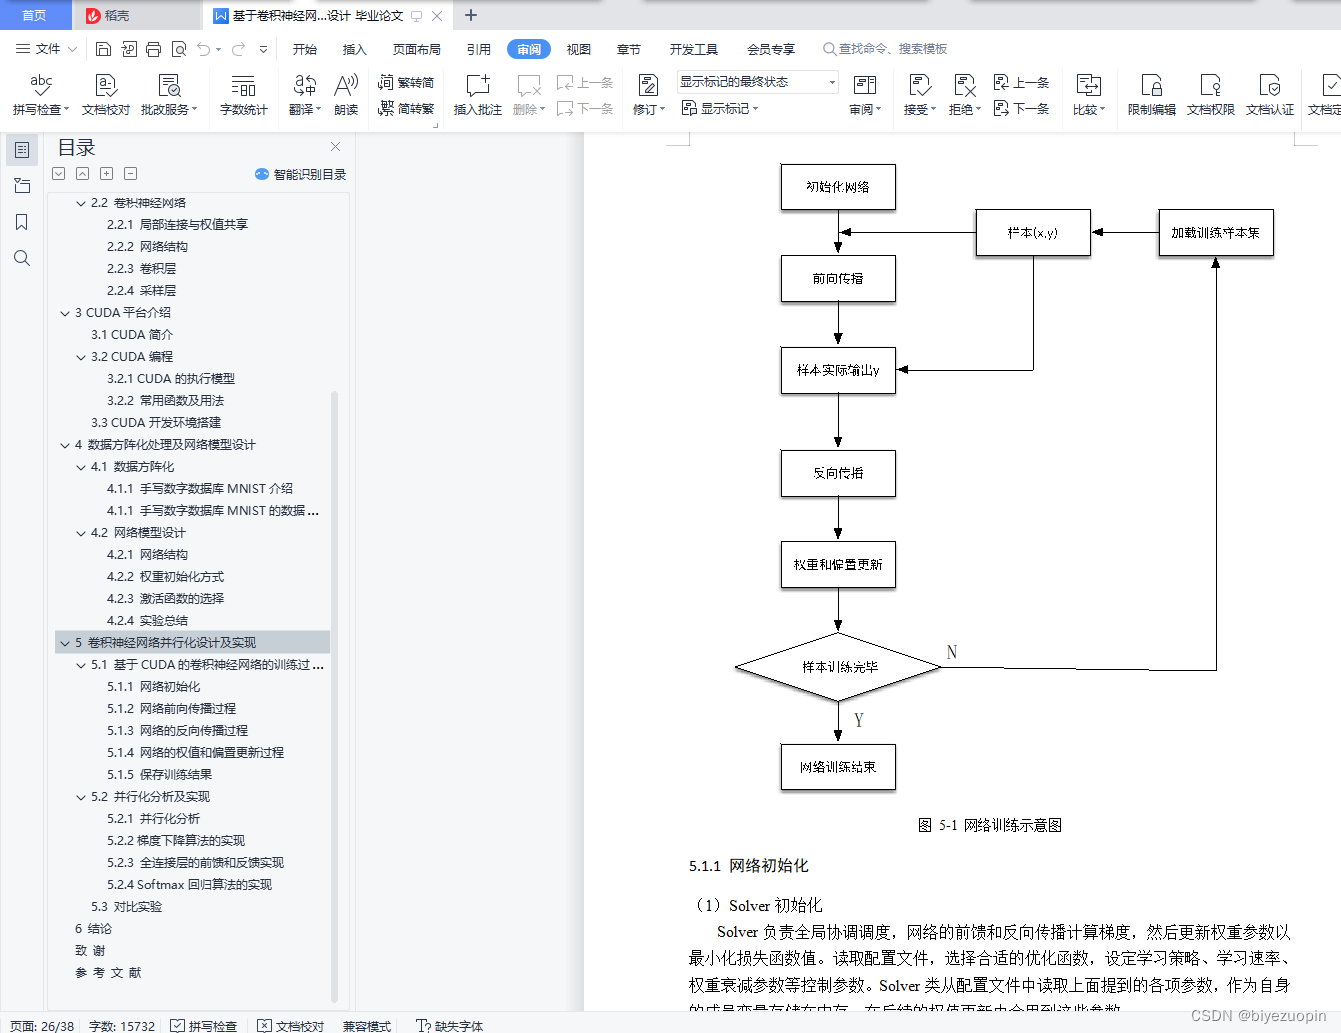Screen dimensions: 1341x1033
Task: Click the print preview icon
Action: [179, 49]
